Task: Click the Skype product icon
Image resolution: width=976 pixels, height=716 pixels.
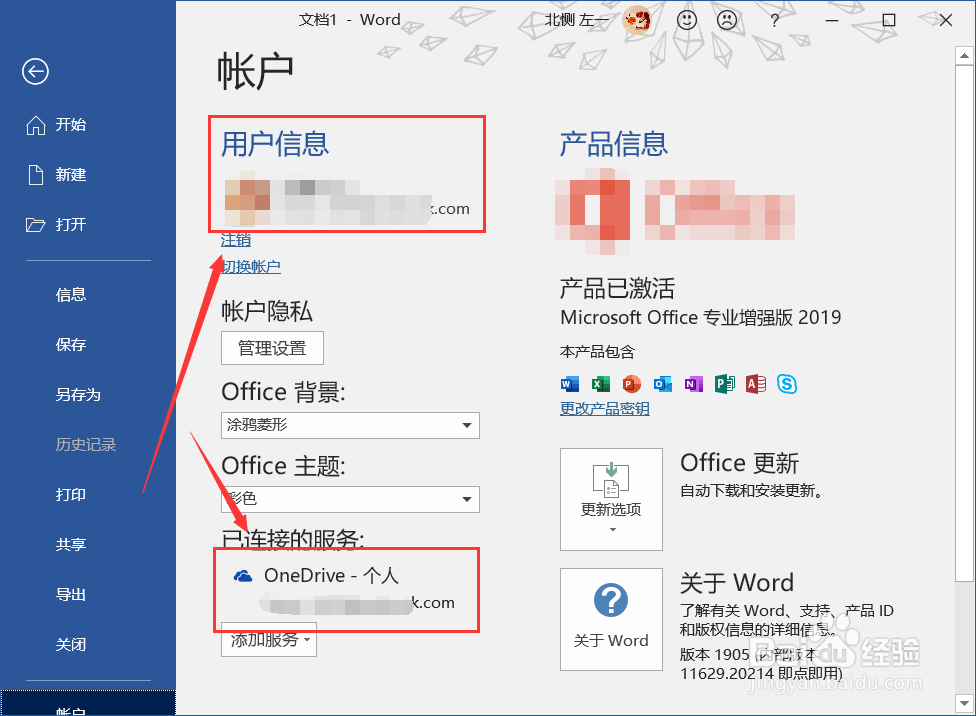Action: tap(787, 384)
